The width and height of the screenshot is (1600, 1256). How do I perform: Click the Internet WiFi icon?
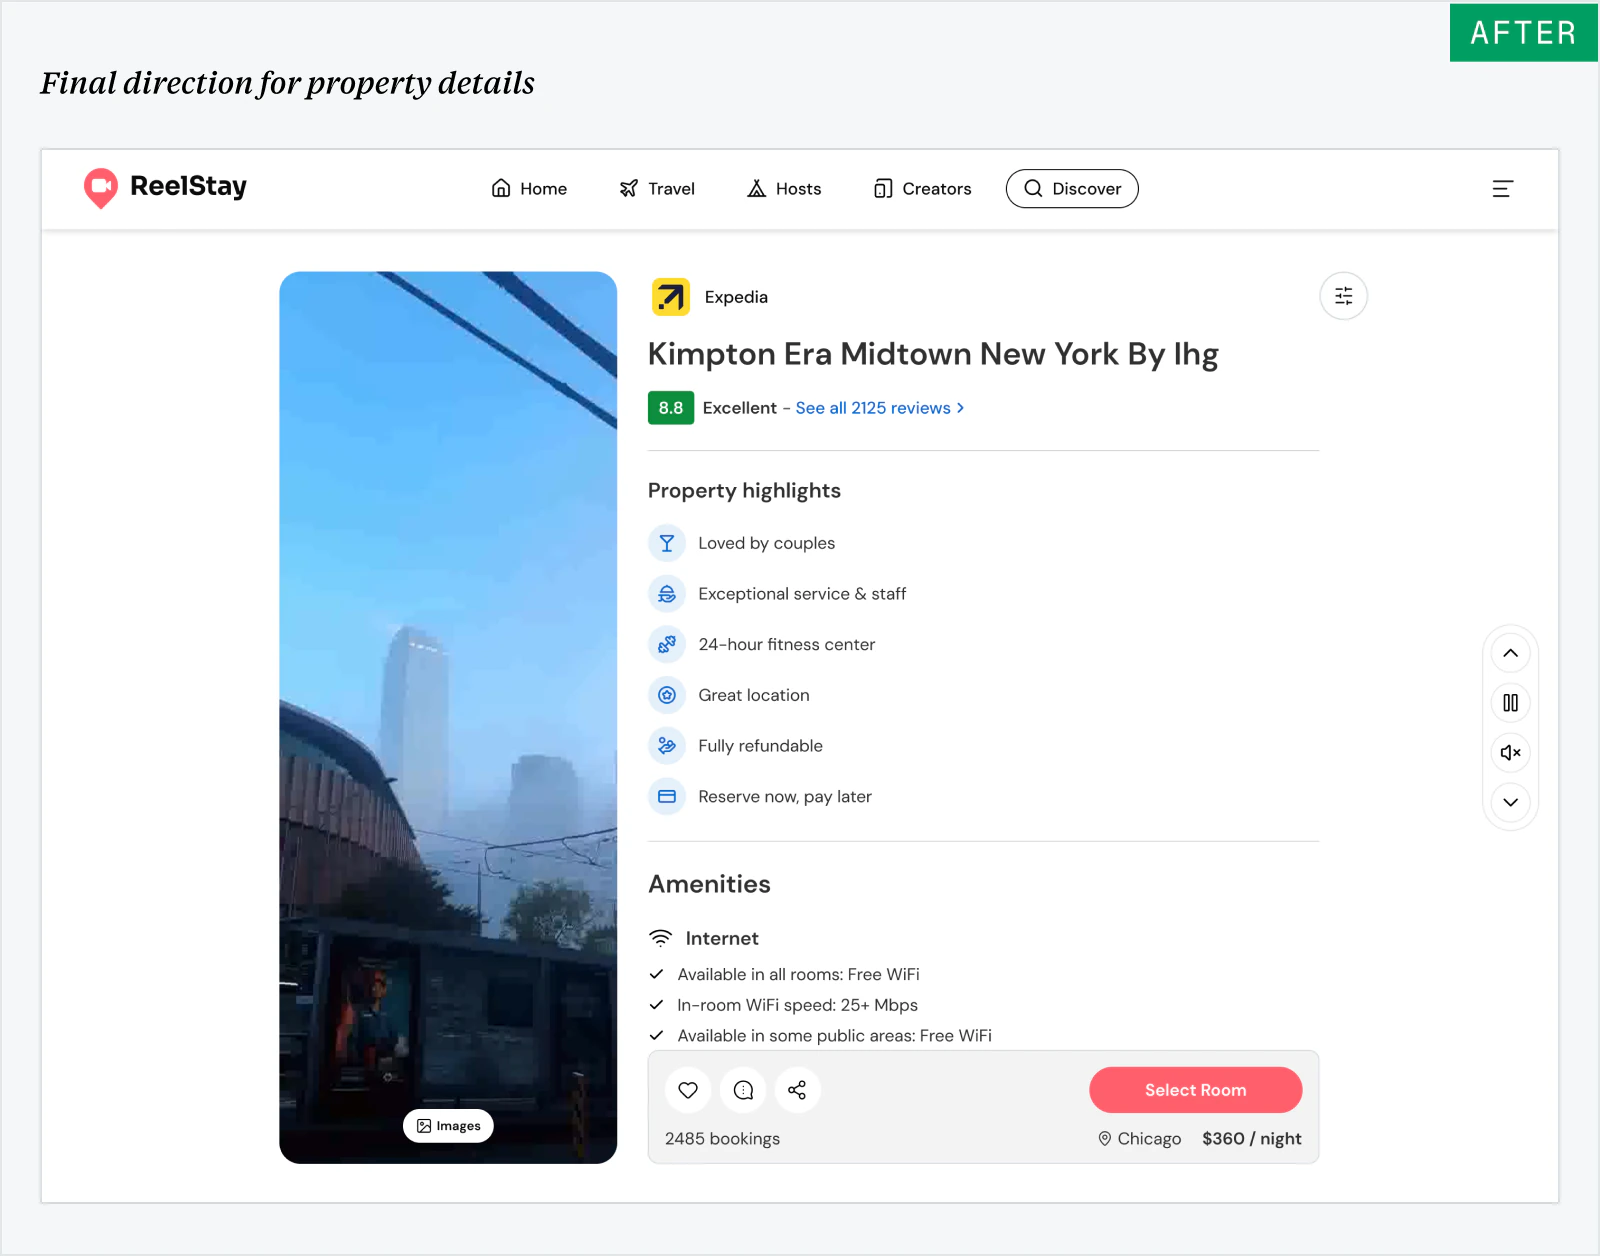point(661,938)
